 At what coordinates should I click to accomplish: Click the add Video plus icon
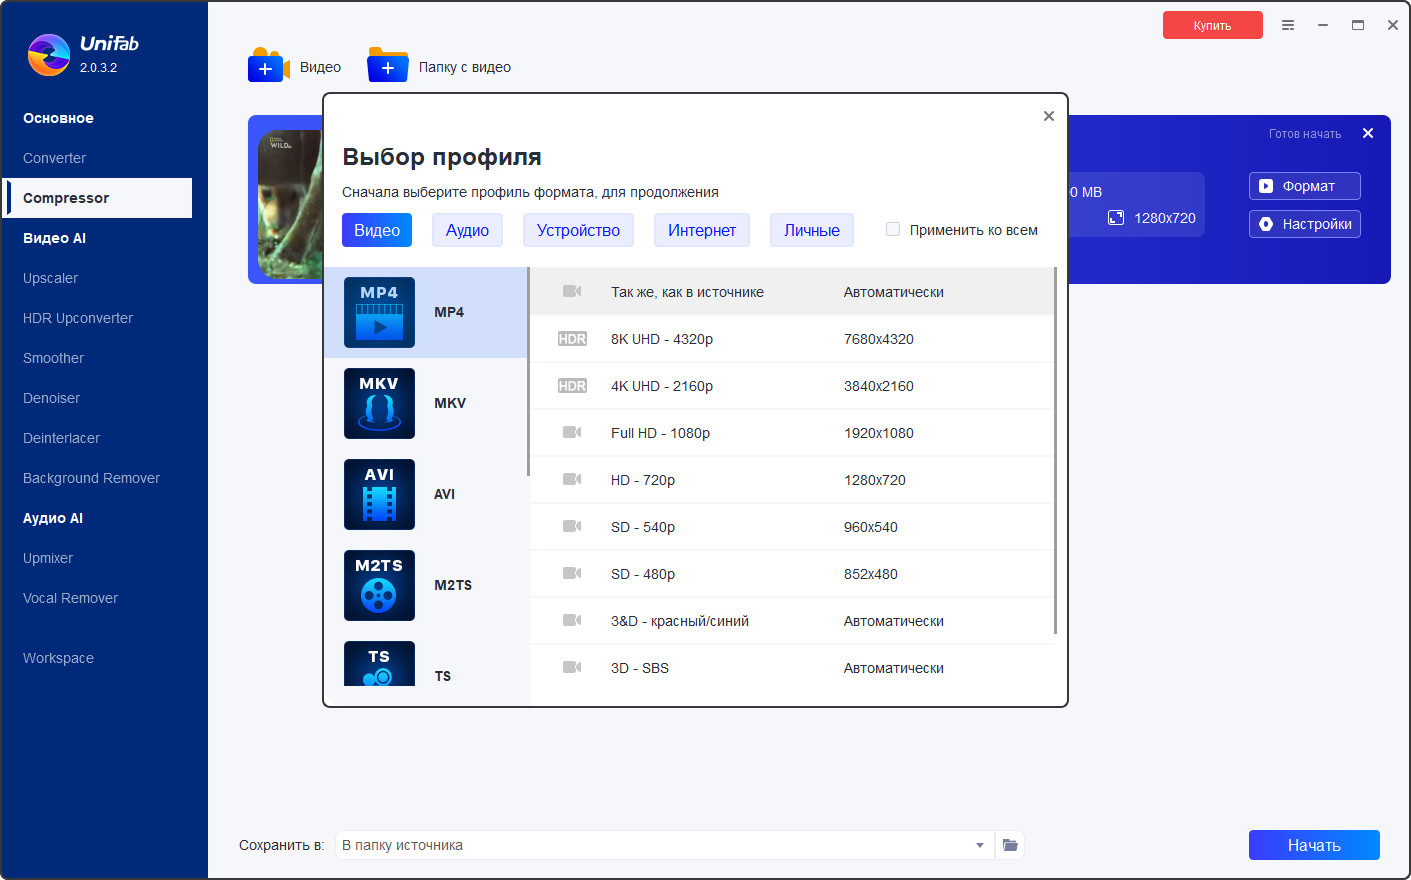tap(267, 66)
